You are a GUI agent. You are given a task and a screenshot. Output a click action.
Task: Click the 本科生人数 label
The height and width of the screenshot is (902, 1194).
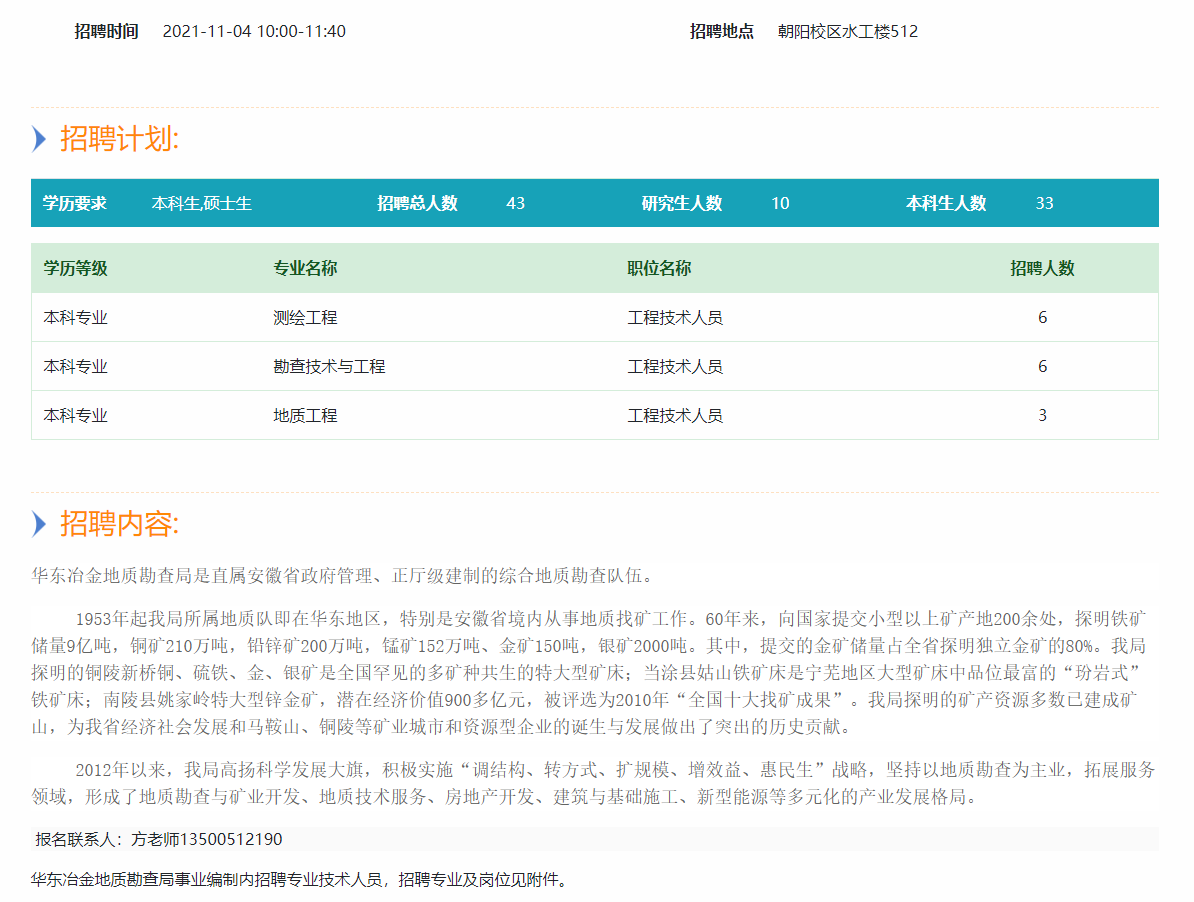click(x=946, y=203)
